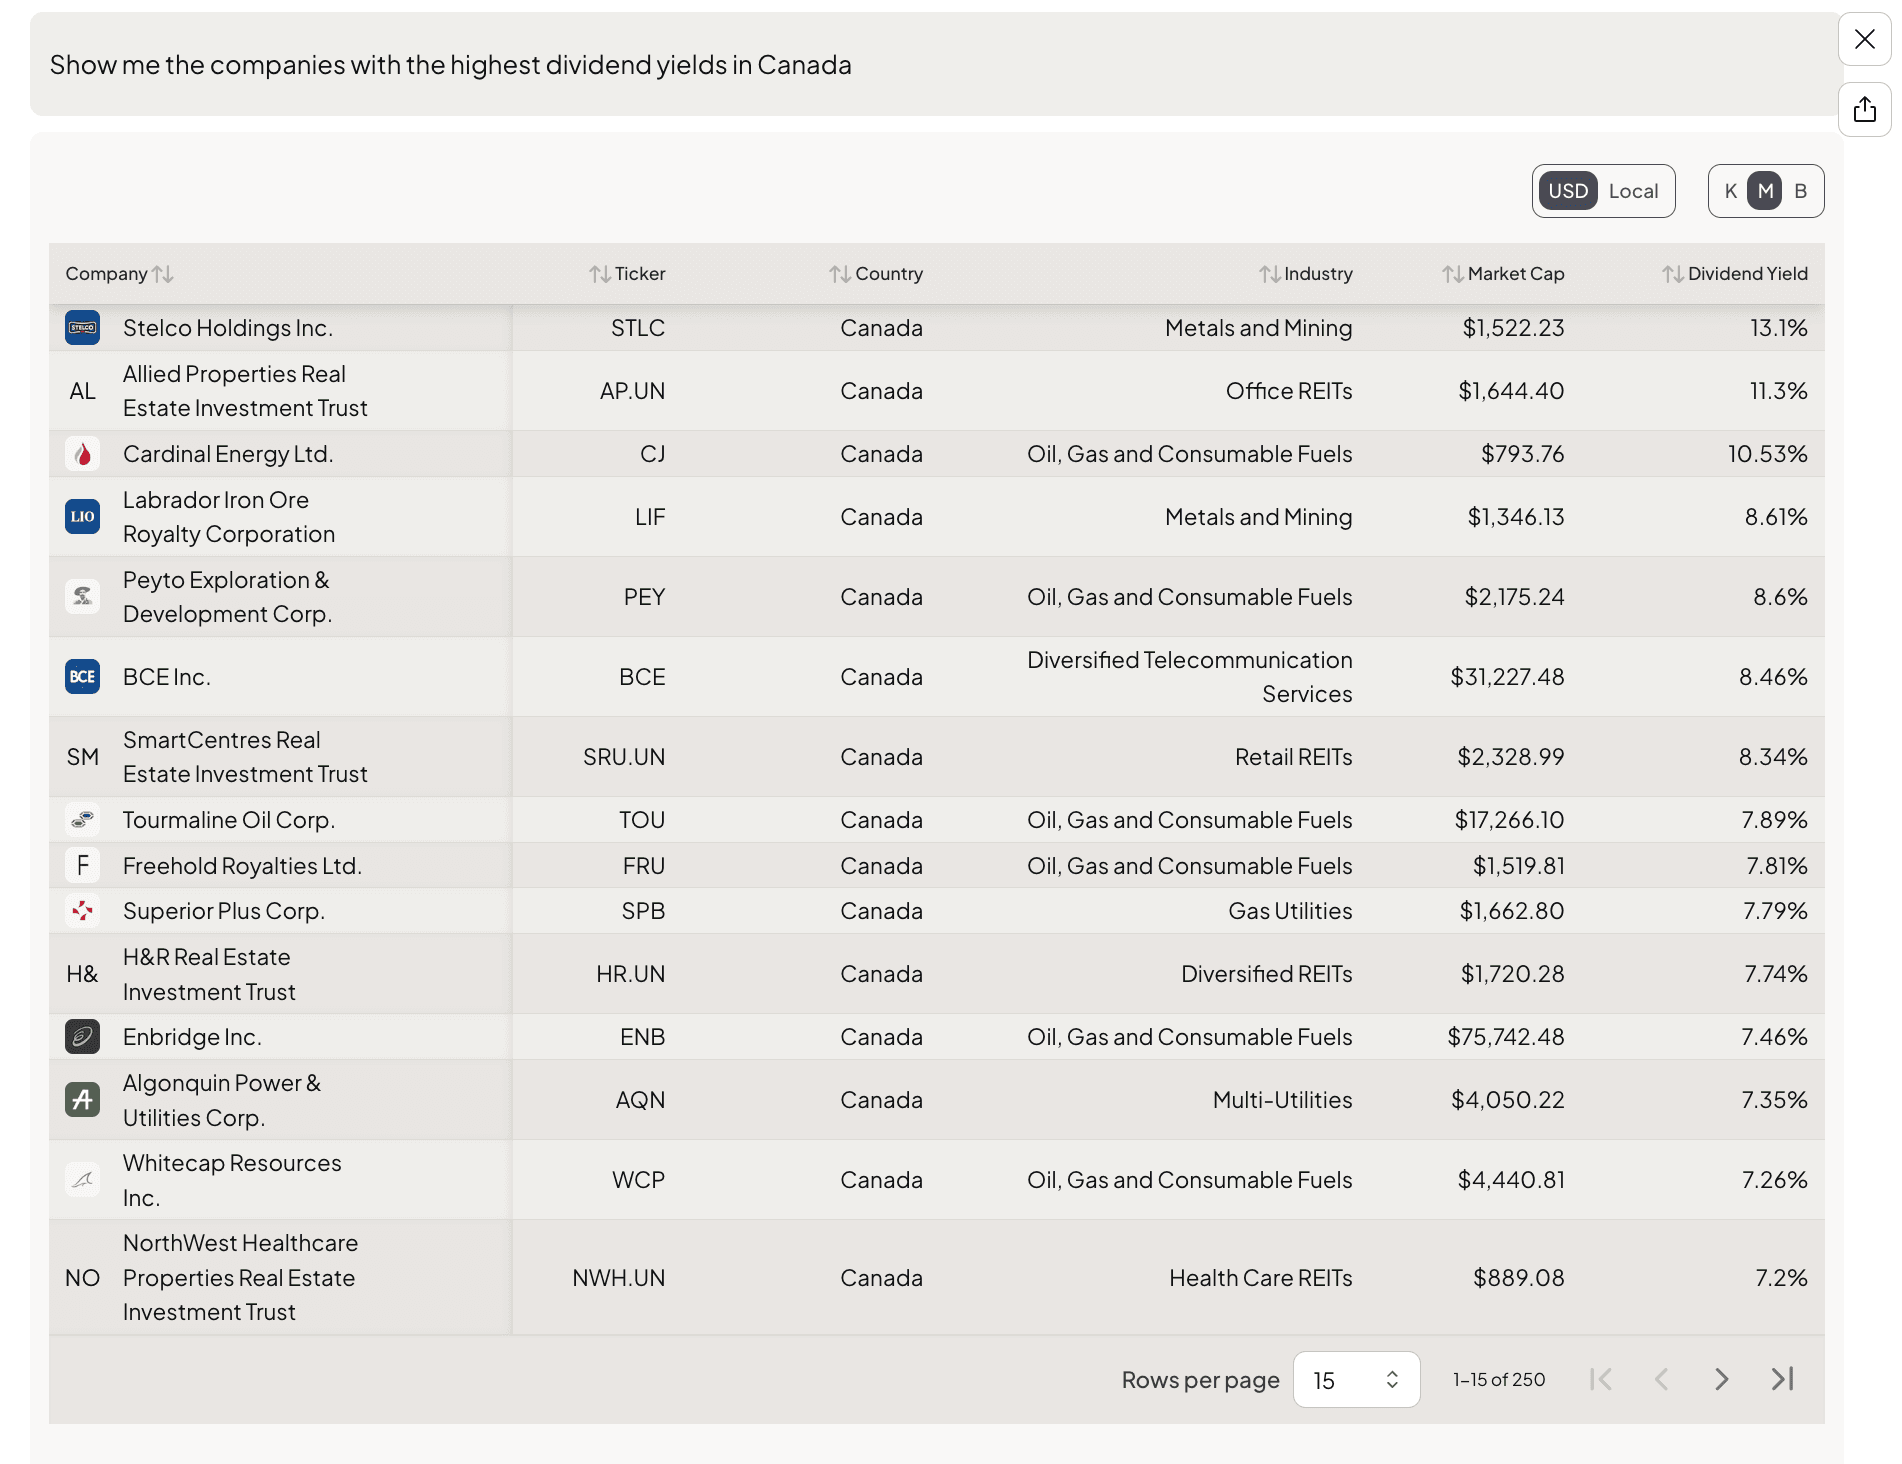Viewport: 1902px width, 1464px height.
Task: Sort by Dividend Yield column
Action: (1735, 274)
